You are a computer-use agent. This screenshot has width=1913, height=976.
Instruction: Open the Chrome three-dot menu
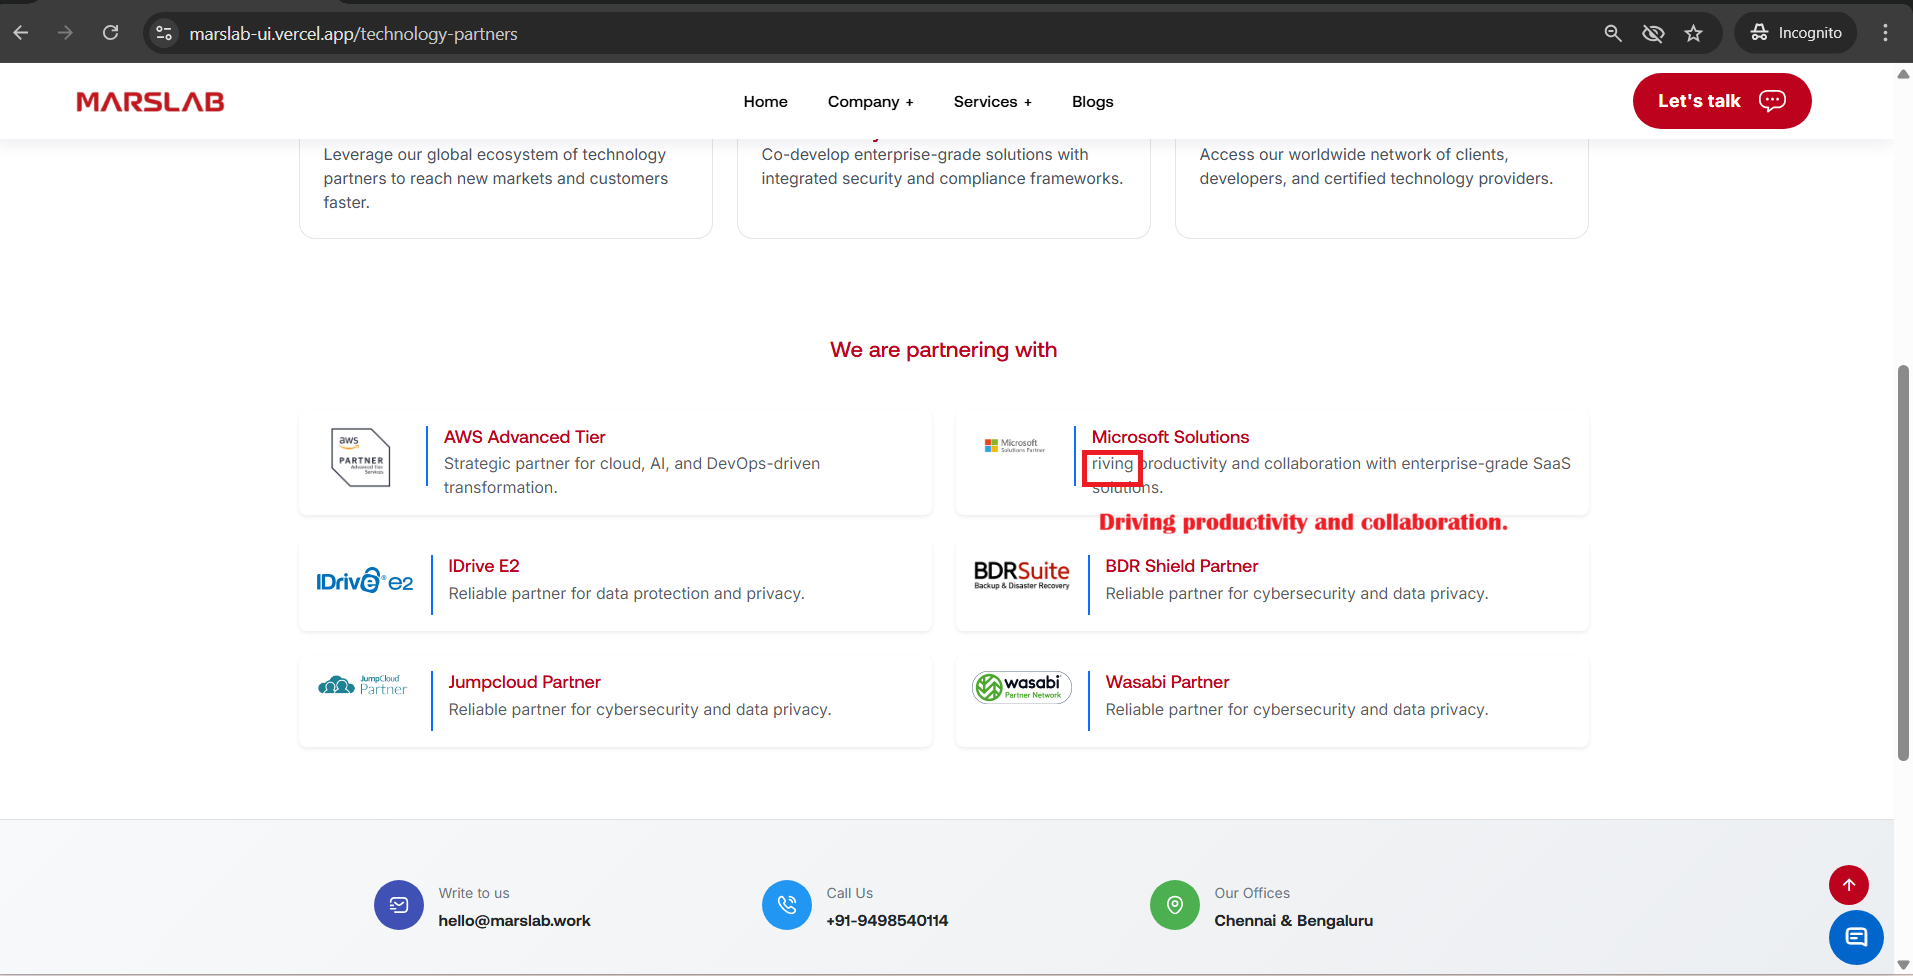pyautogui.click(x=1885, y=33)
